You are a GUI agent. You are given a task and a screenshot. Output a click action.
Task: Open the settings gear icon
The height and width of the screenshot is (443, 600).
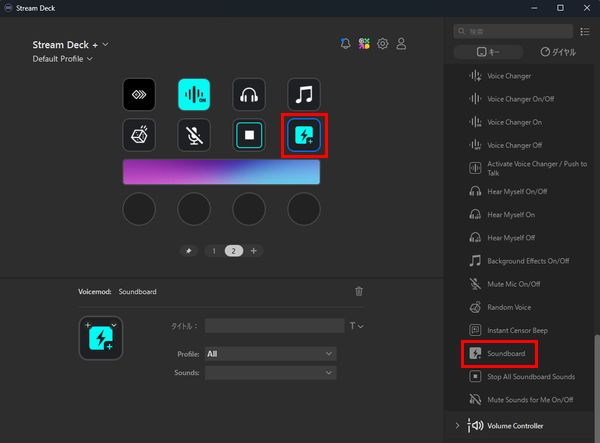(x=383, y=44)
